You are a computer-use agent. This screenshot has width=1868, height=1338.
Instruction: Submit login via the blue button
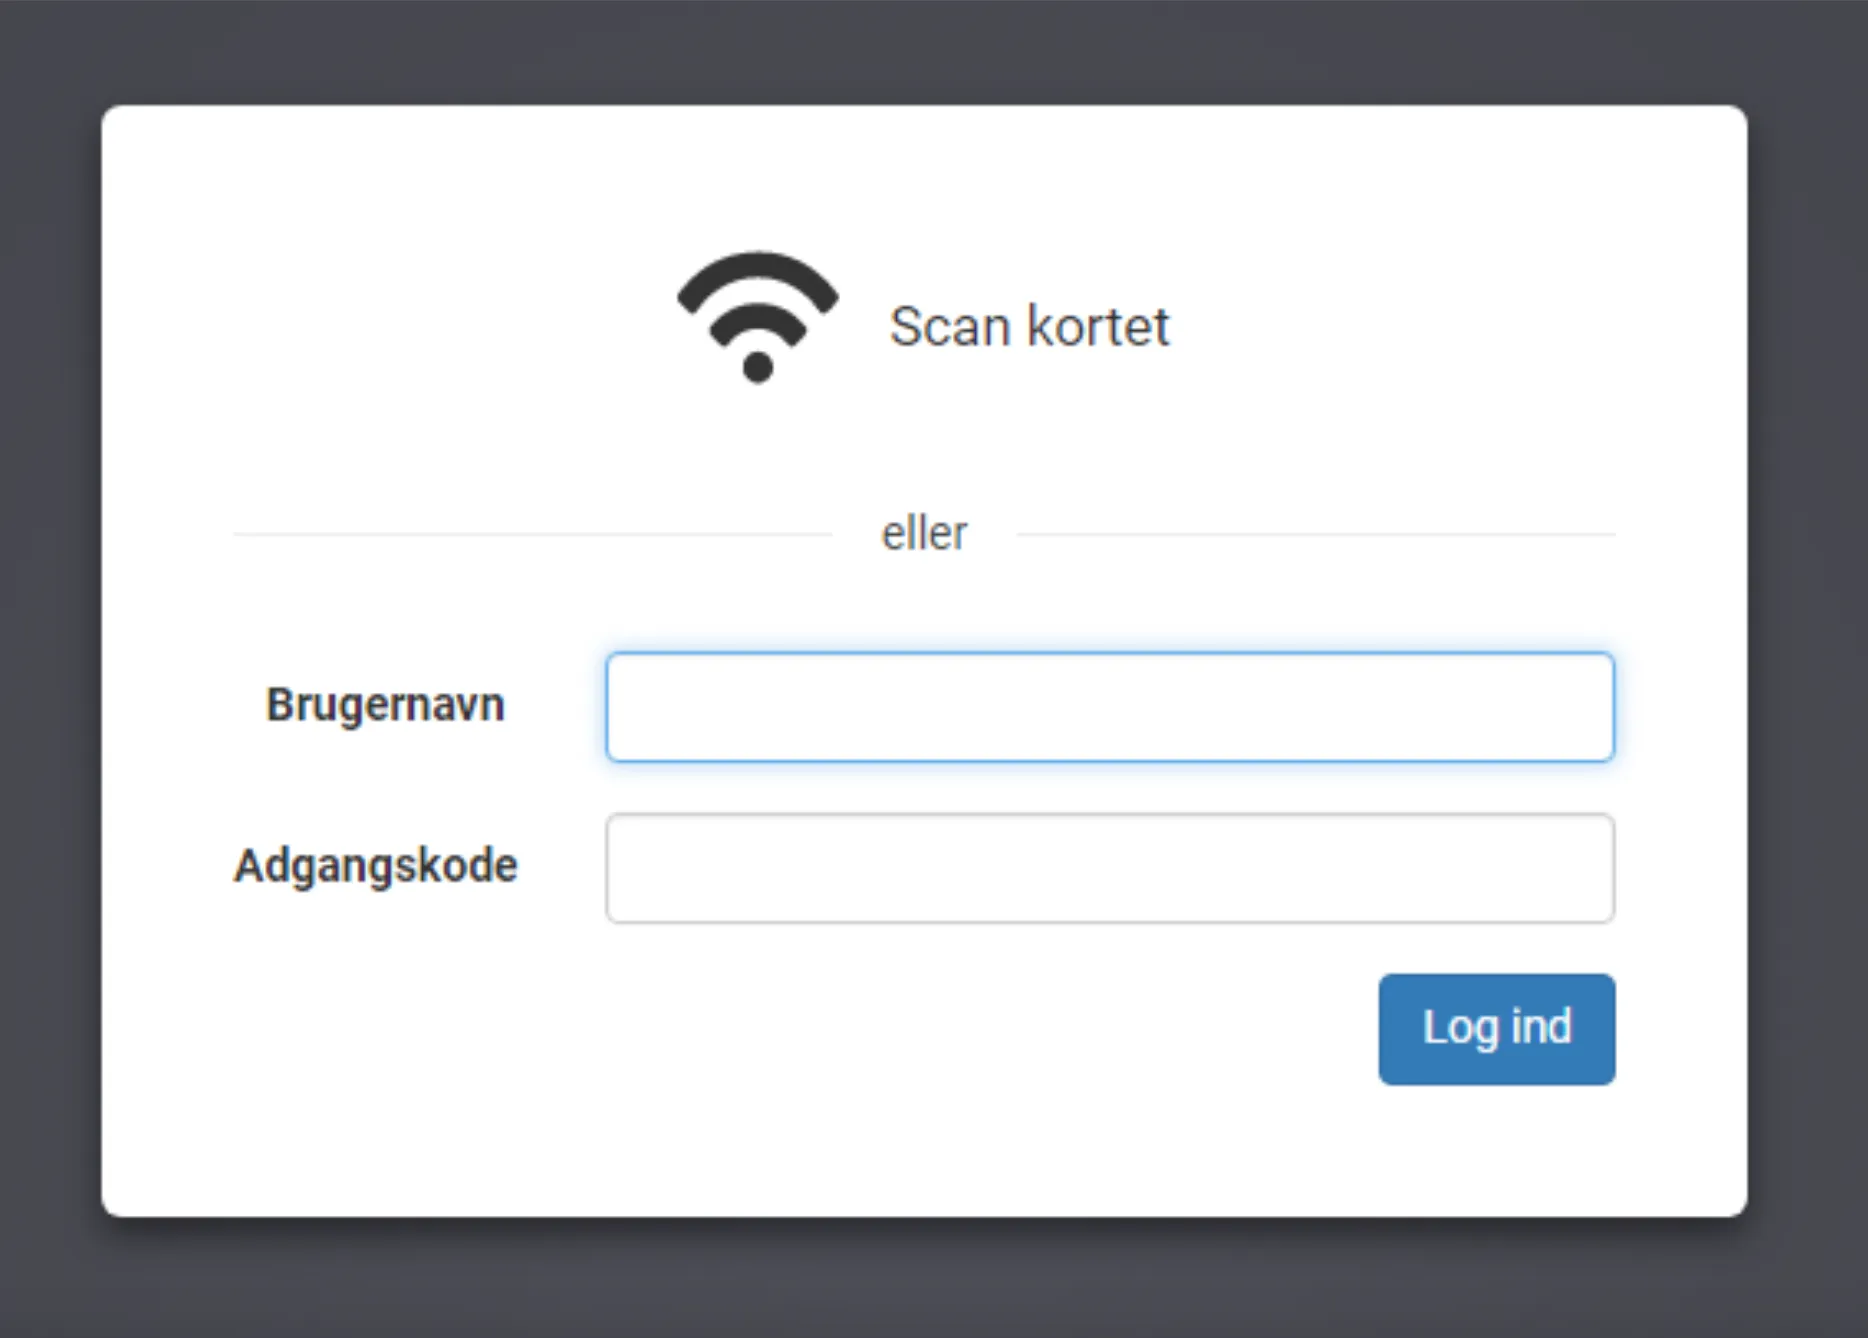(1496, 1028)
